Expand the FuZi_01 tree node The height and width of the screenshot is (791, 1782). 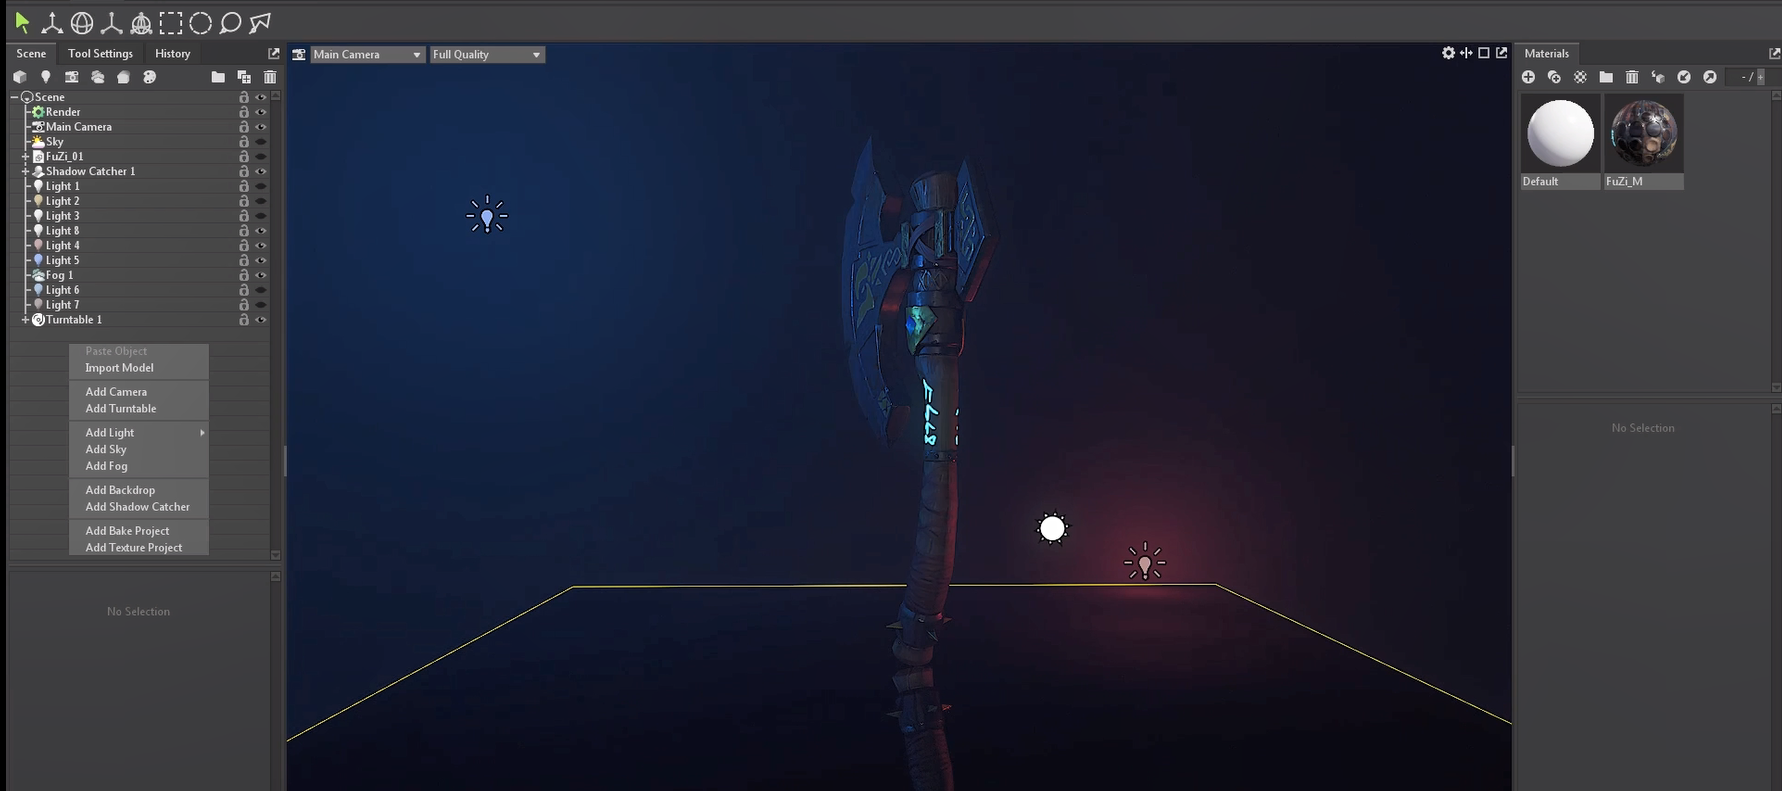tap(25, 157)
